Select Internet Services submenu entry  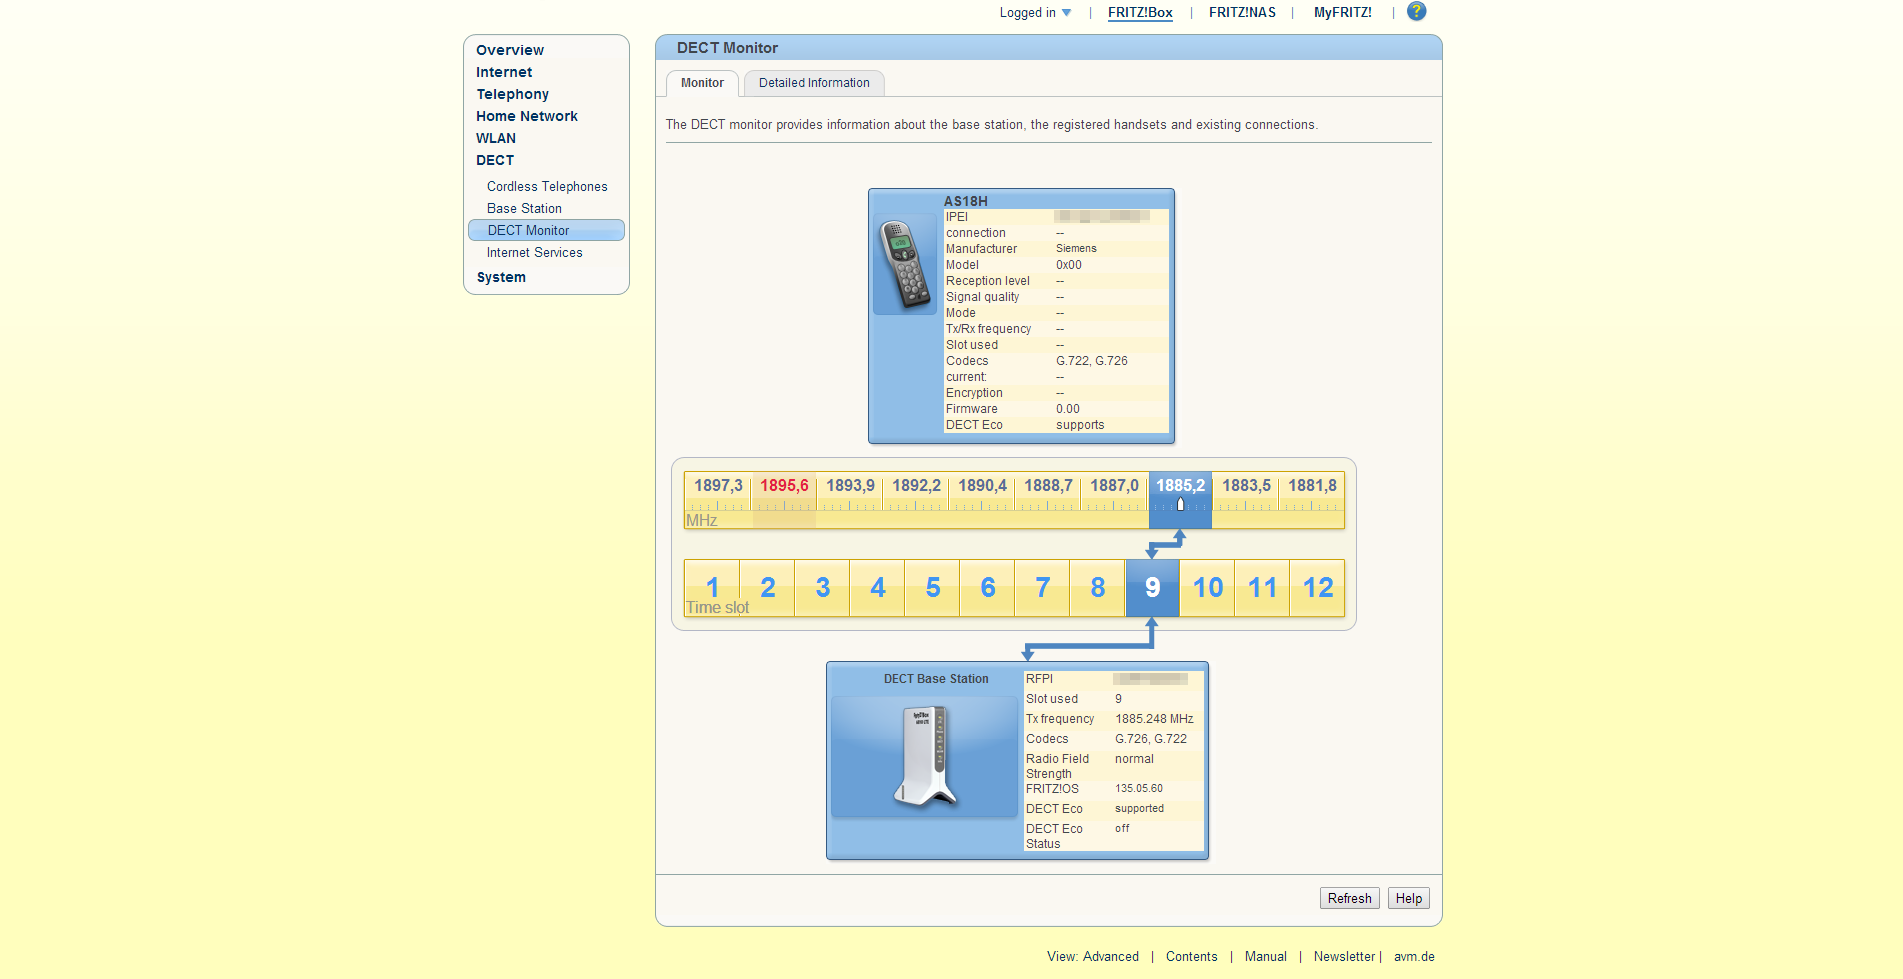tap(534, 253)
